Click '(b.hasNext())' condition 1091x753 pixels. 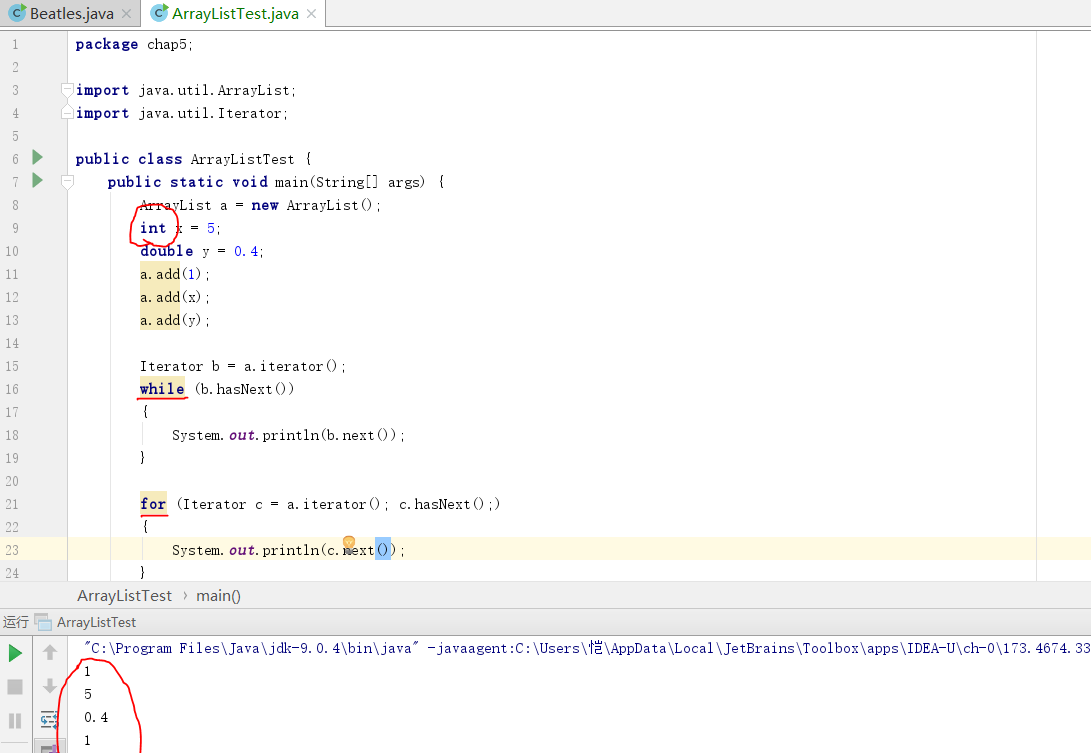[244, 389]
